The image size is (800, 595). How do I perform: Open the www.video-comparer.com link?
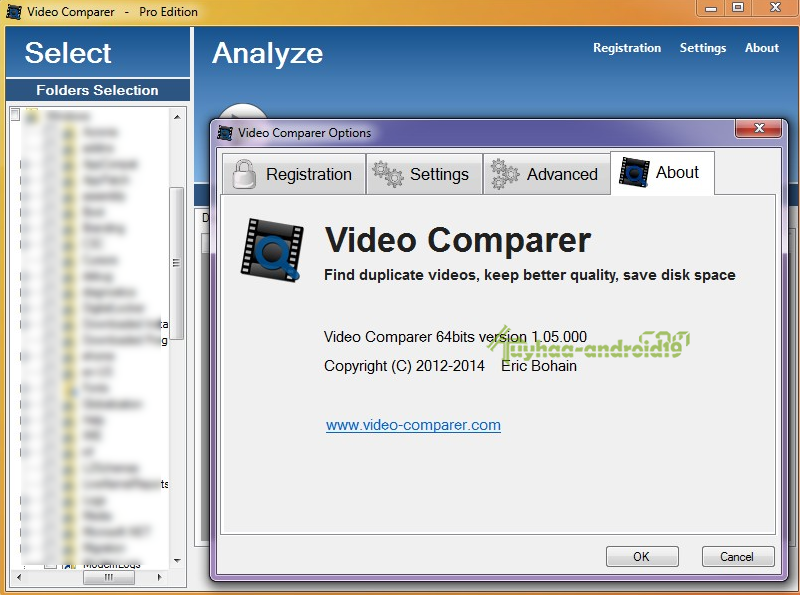tap(413, 425)
